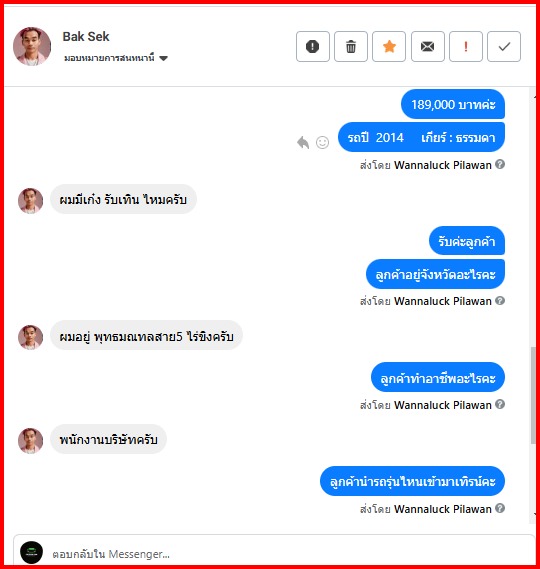Mark conversation as spam icon
540x569 pixels.
click(312, 46)
